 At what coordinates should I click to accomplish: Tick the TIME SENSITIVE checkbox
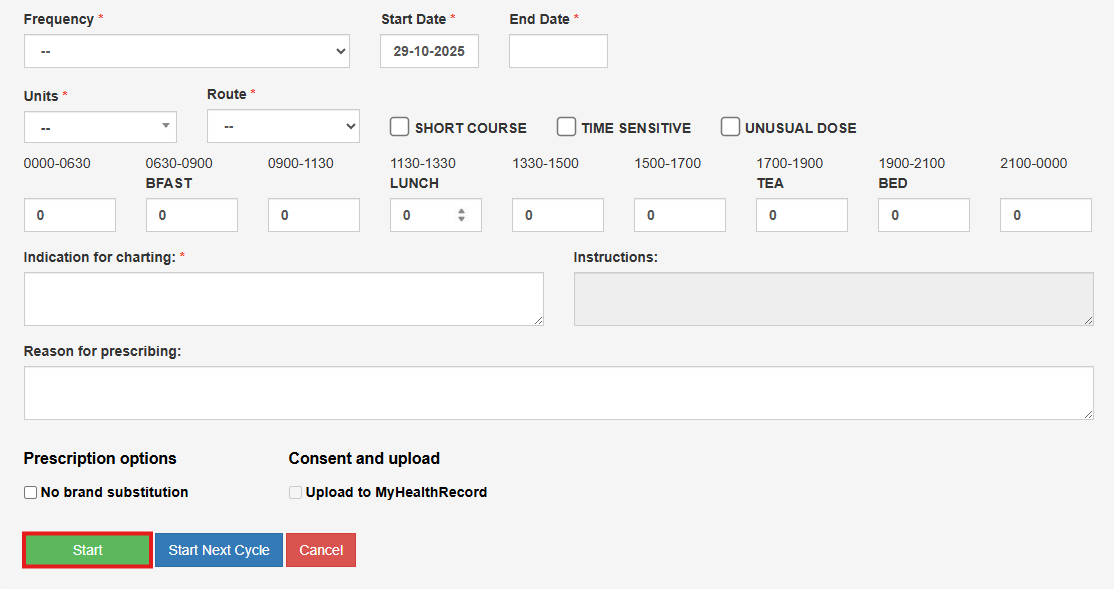567,127
